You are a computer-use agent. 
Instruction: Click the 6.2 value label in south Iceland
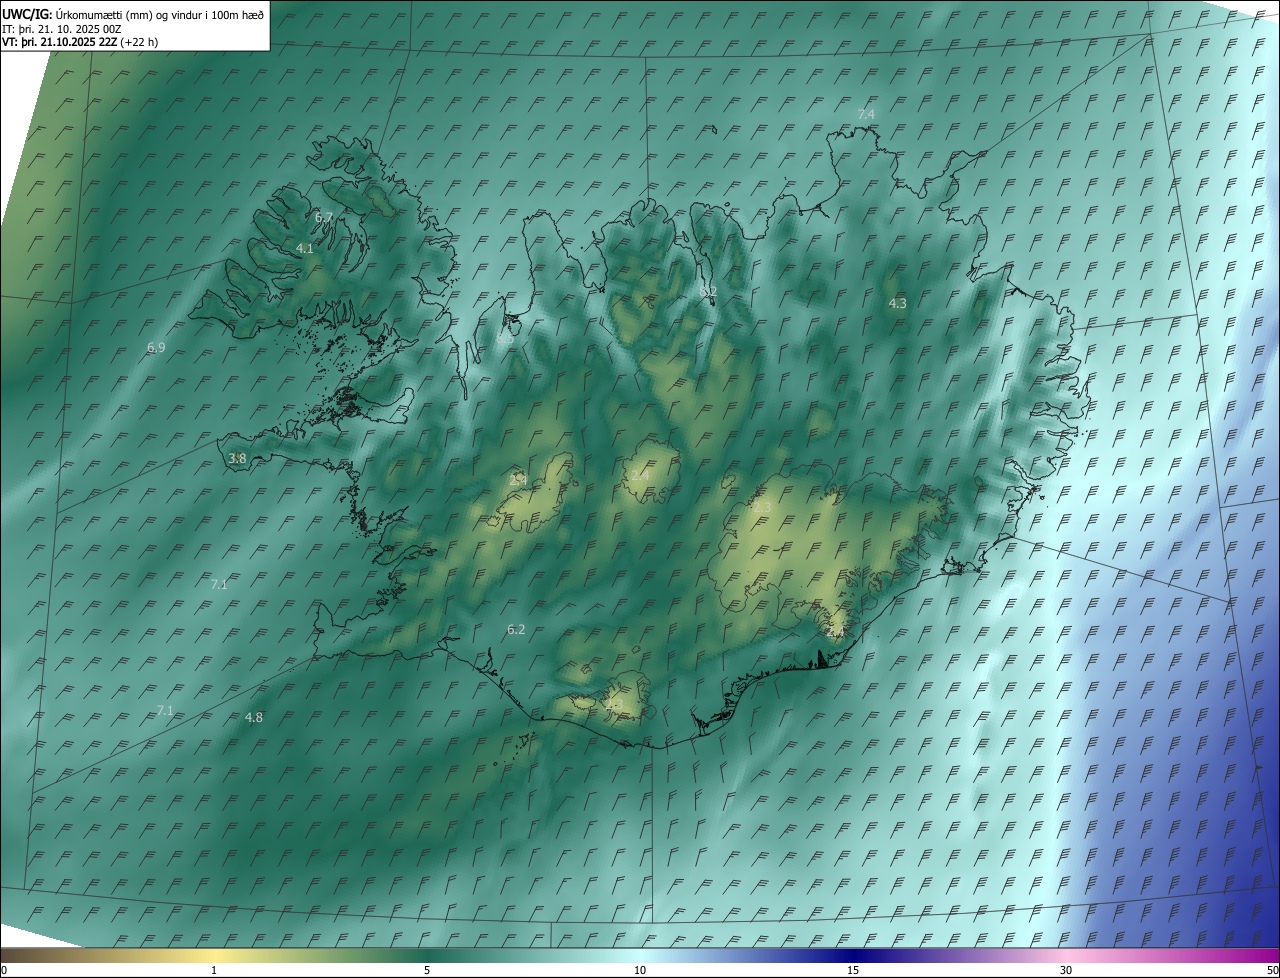(x=516, y=629)
